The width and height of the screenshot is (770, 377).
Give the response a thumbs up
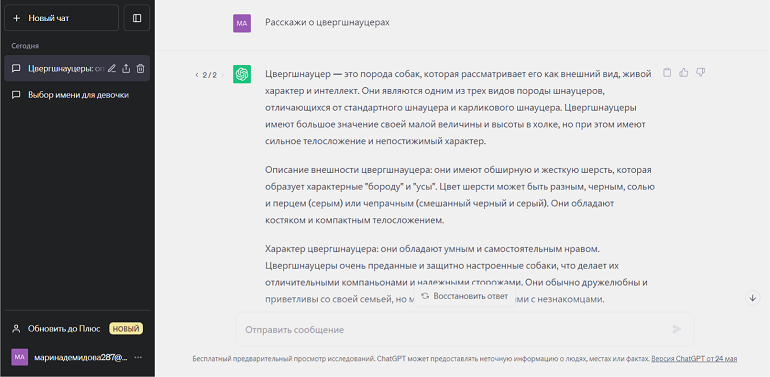pos(684,73)
